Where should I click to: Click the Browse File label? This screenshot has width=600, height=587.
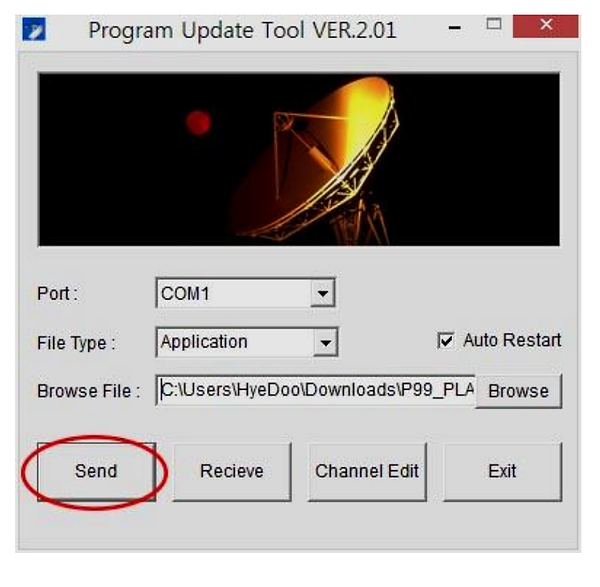click(x=88, y=391)
